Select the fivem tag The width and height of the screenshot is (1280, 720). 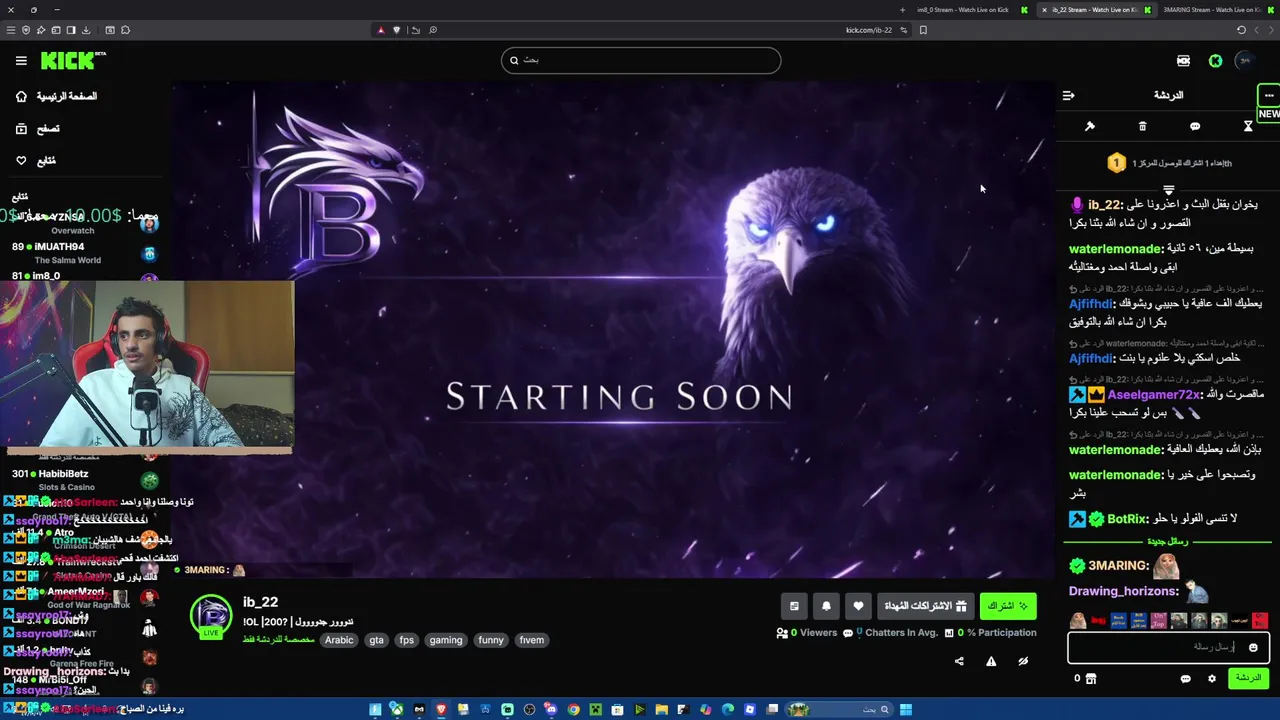(532, 640)
